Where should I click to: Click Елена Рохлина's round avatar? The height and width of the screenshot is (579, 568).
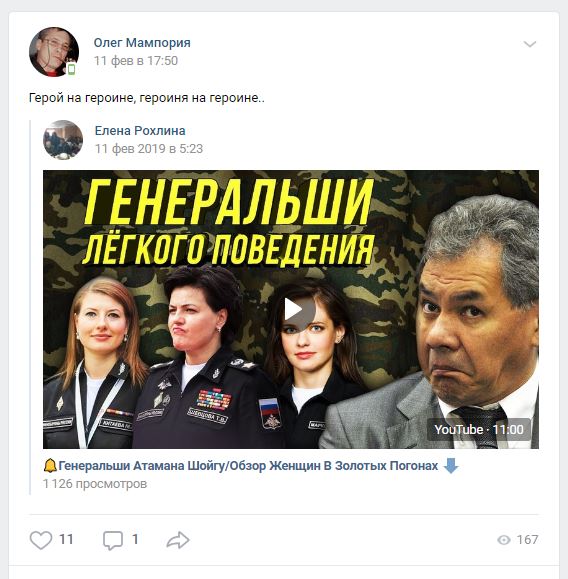pos(63,140)
